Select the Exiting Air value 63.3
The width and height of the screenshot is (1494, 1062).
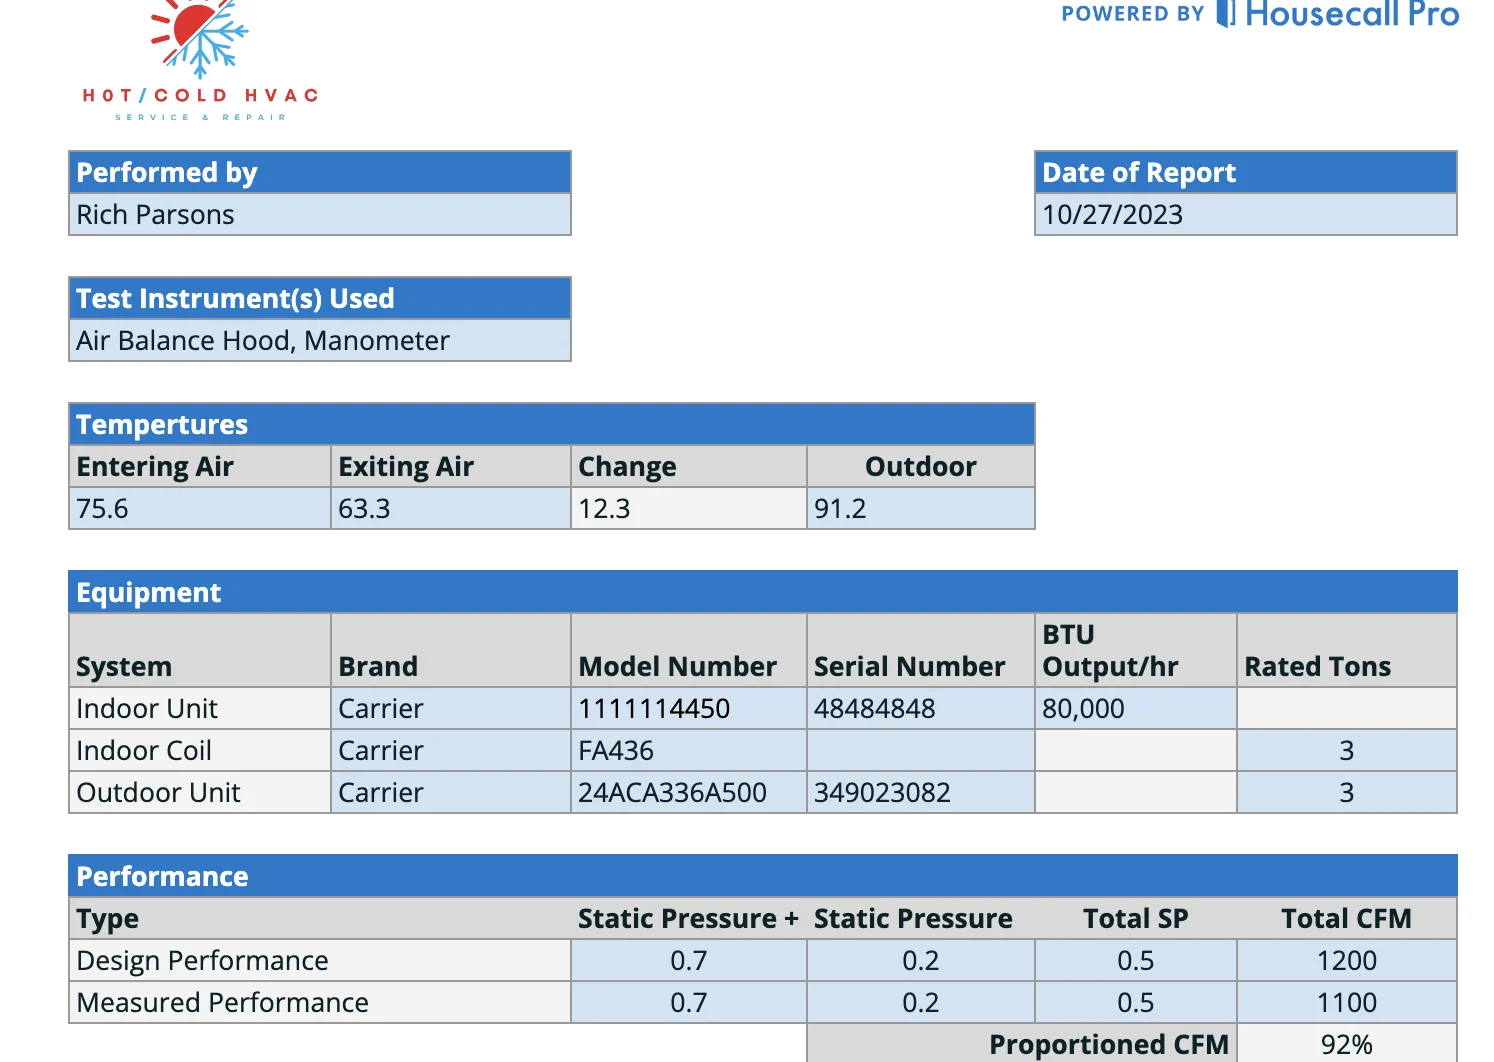pyautogui.click(x=450, y=509)
